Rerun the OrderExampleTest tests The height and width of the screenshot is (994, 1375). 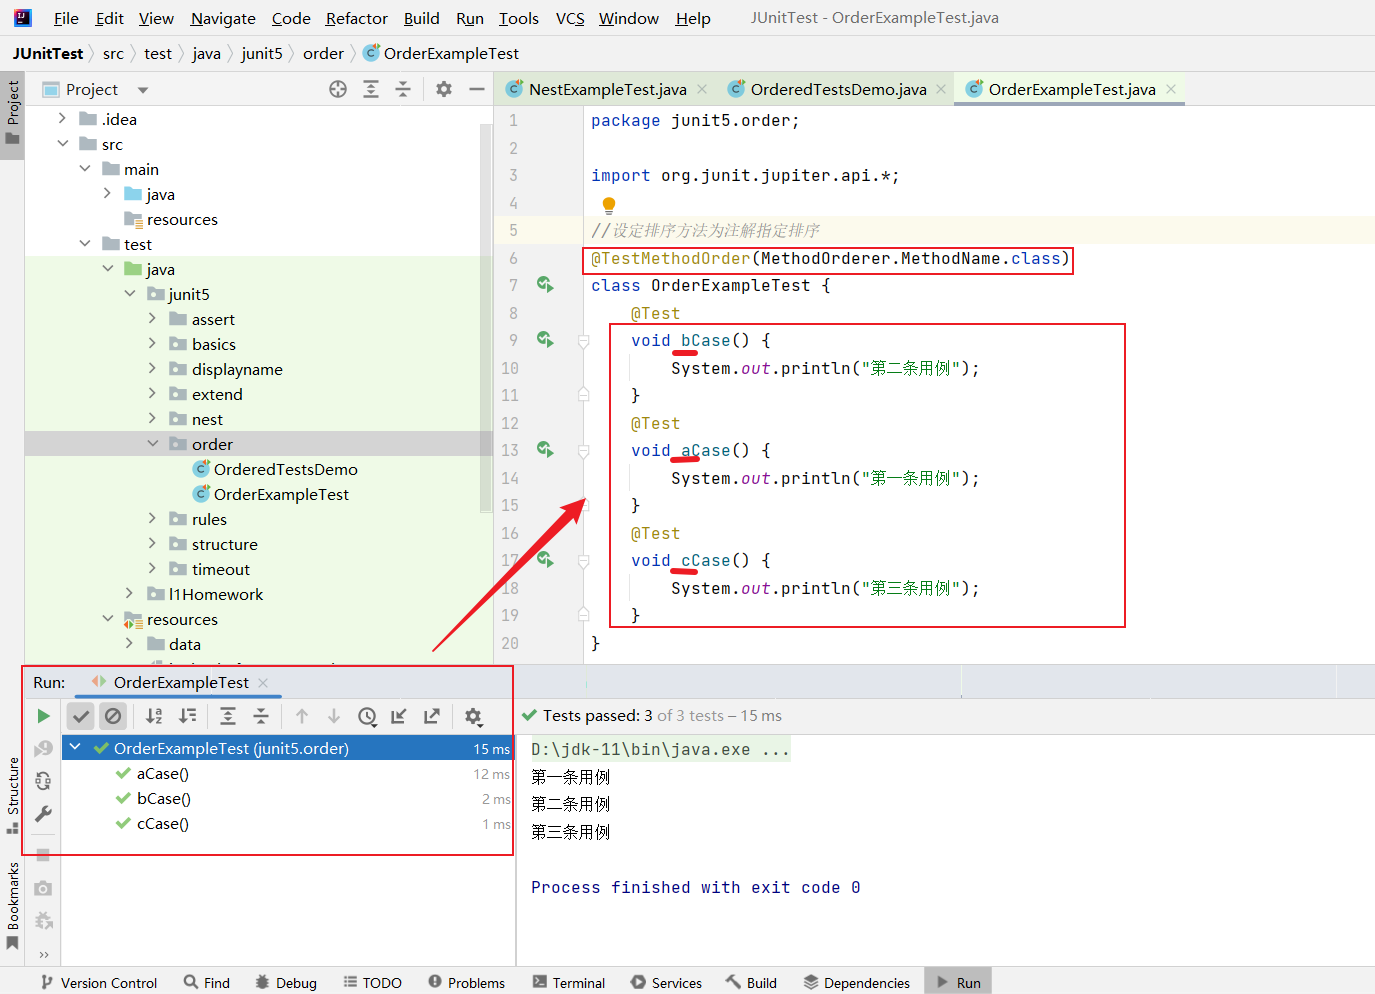[x=43, y=716]
